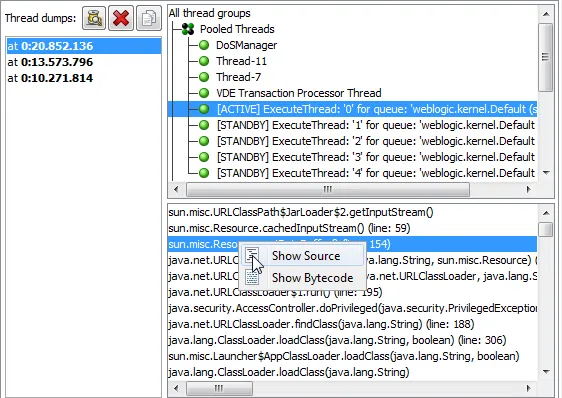562x398 pixels.
Task: Click thread tree scroll right arrow
Action: pyautogui.click(x=529, y=189)
